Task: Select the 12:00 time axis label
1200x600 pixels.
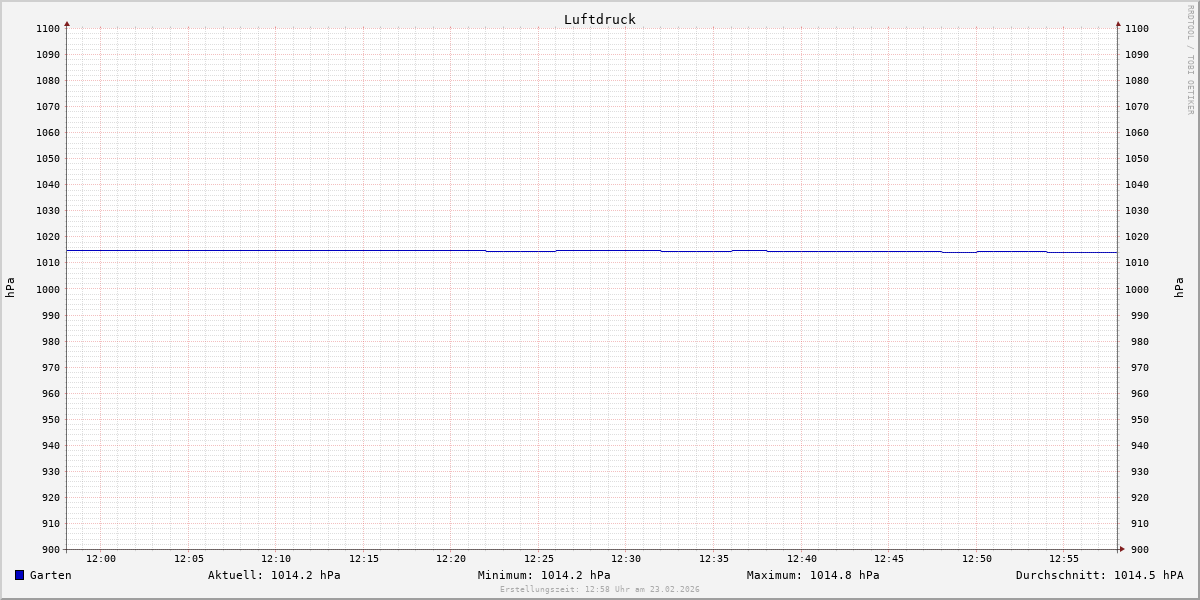Action: click(x=101, y=559)
